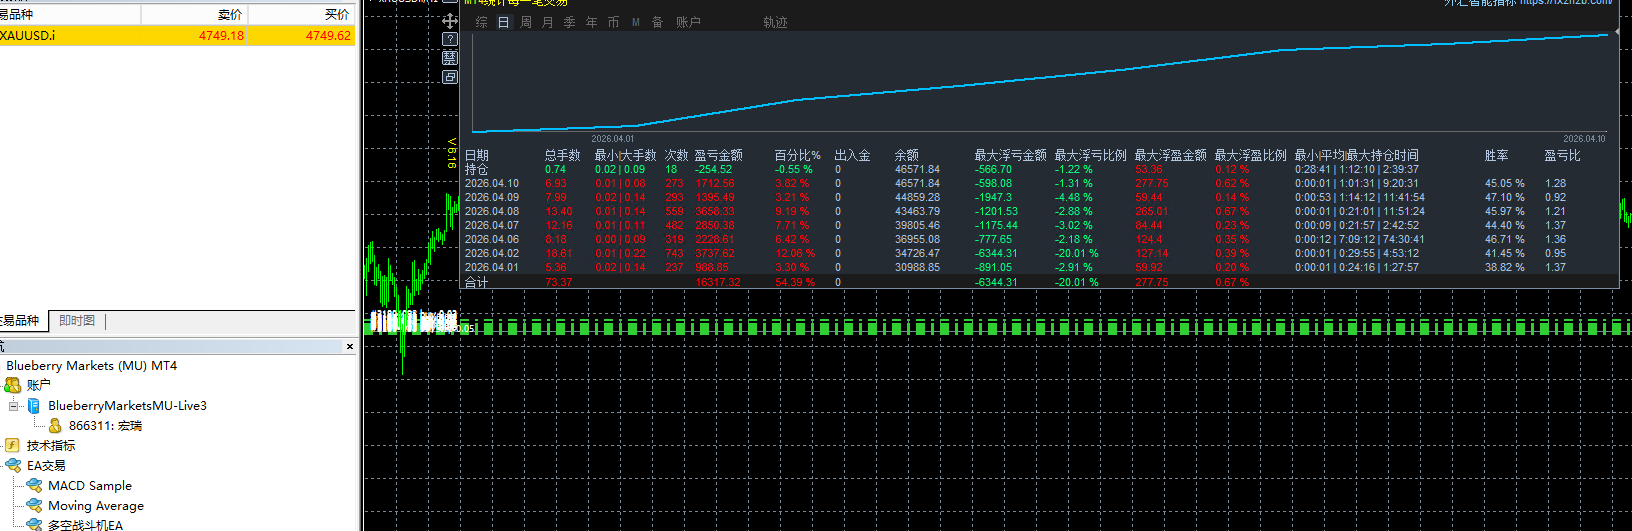Close the navigator panel

(349, 347)
